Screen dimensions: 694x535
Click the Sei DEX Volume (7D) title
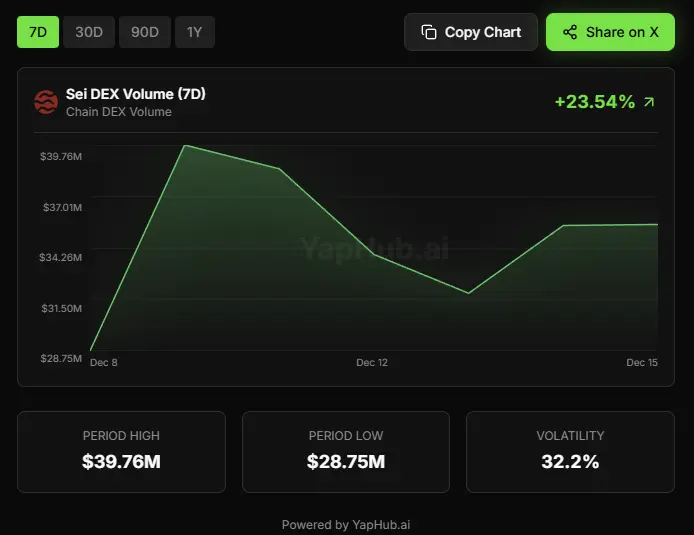[x=136, y=94]
